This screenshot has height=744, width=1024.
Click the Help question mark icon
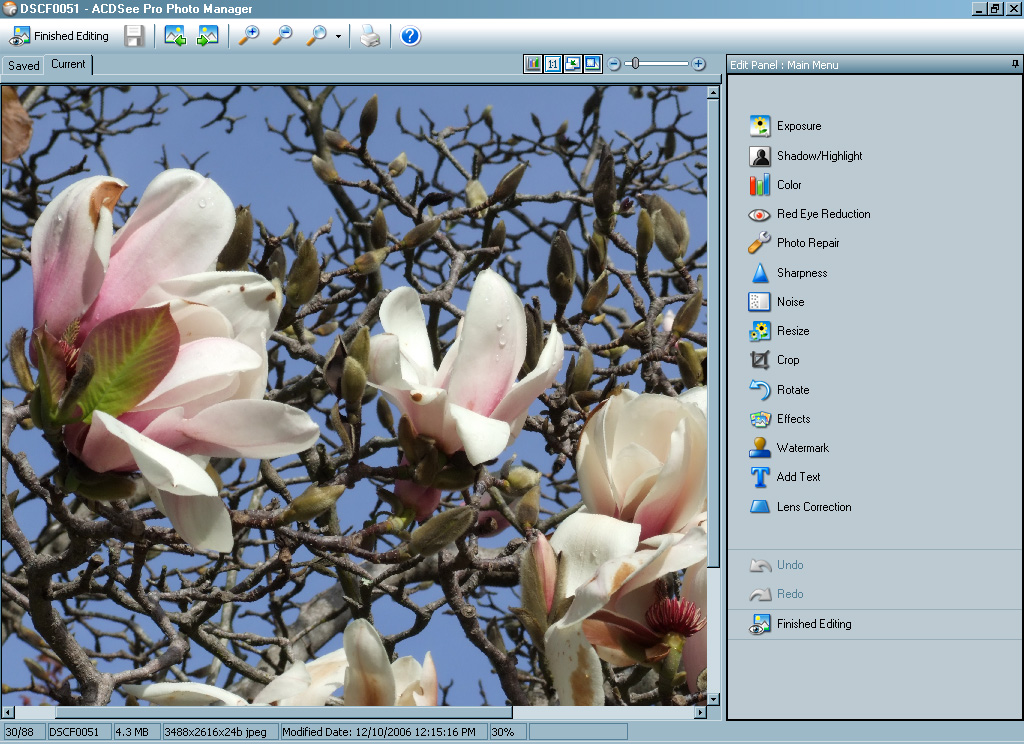tap(410, 37)
